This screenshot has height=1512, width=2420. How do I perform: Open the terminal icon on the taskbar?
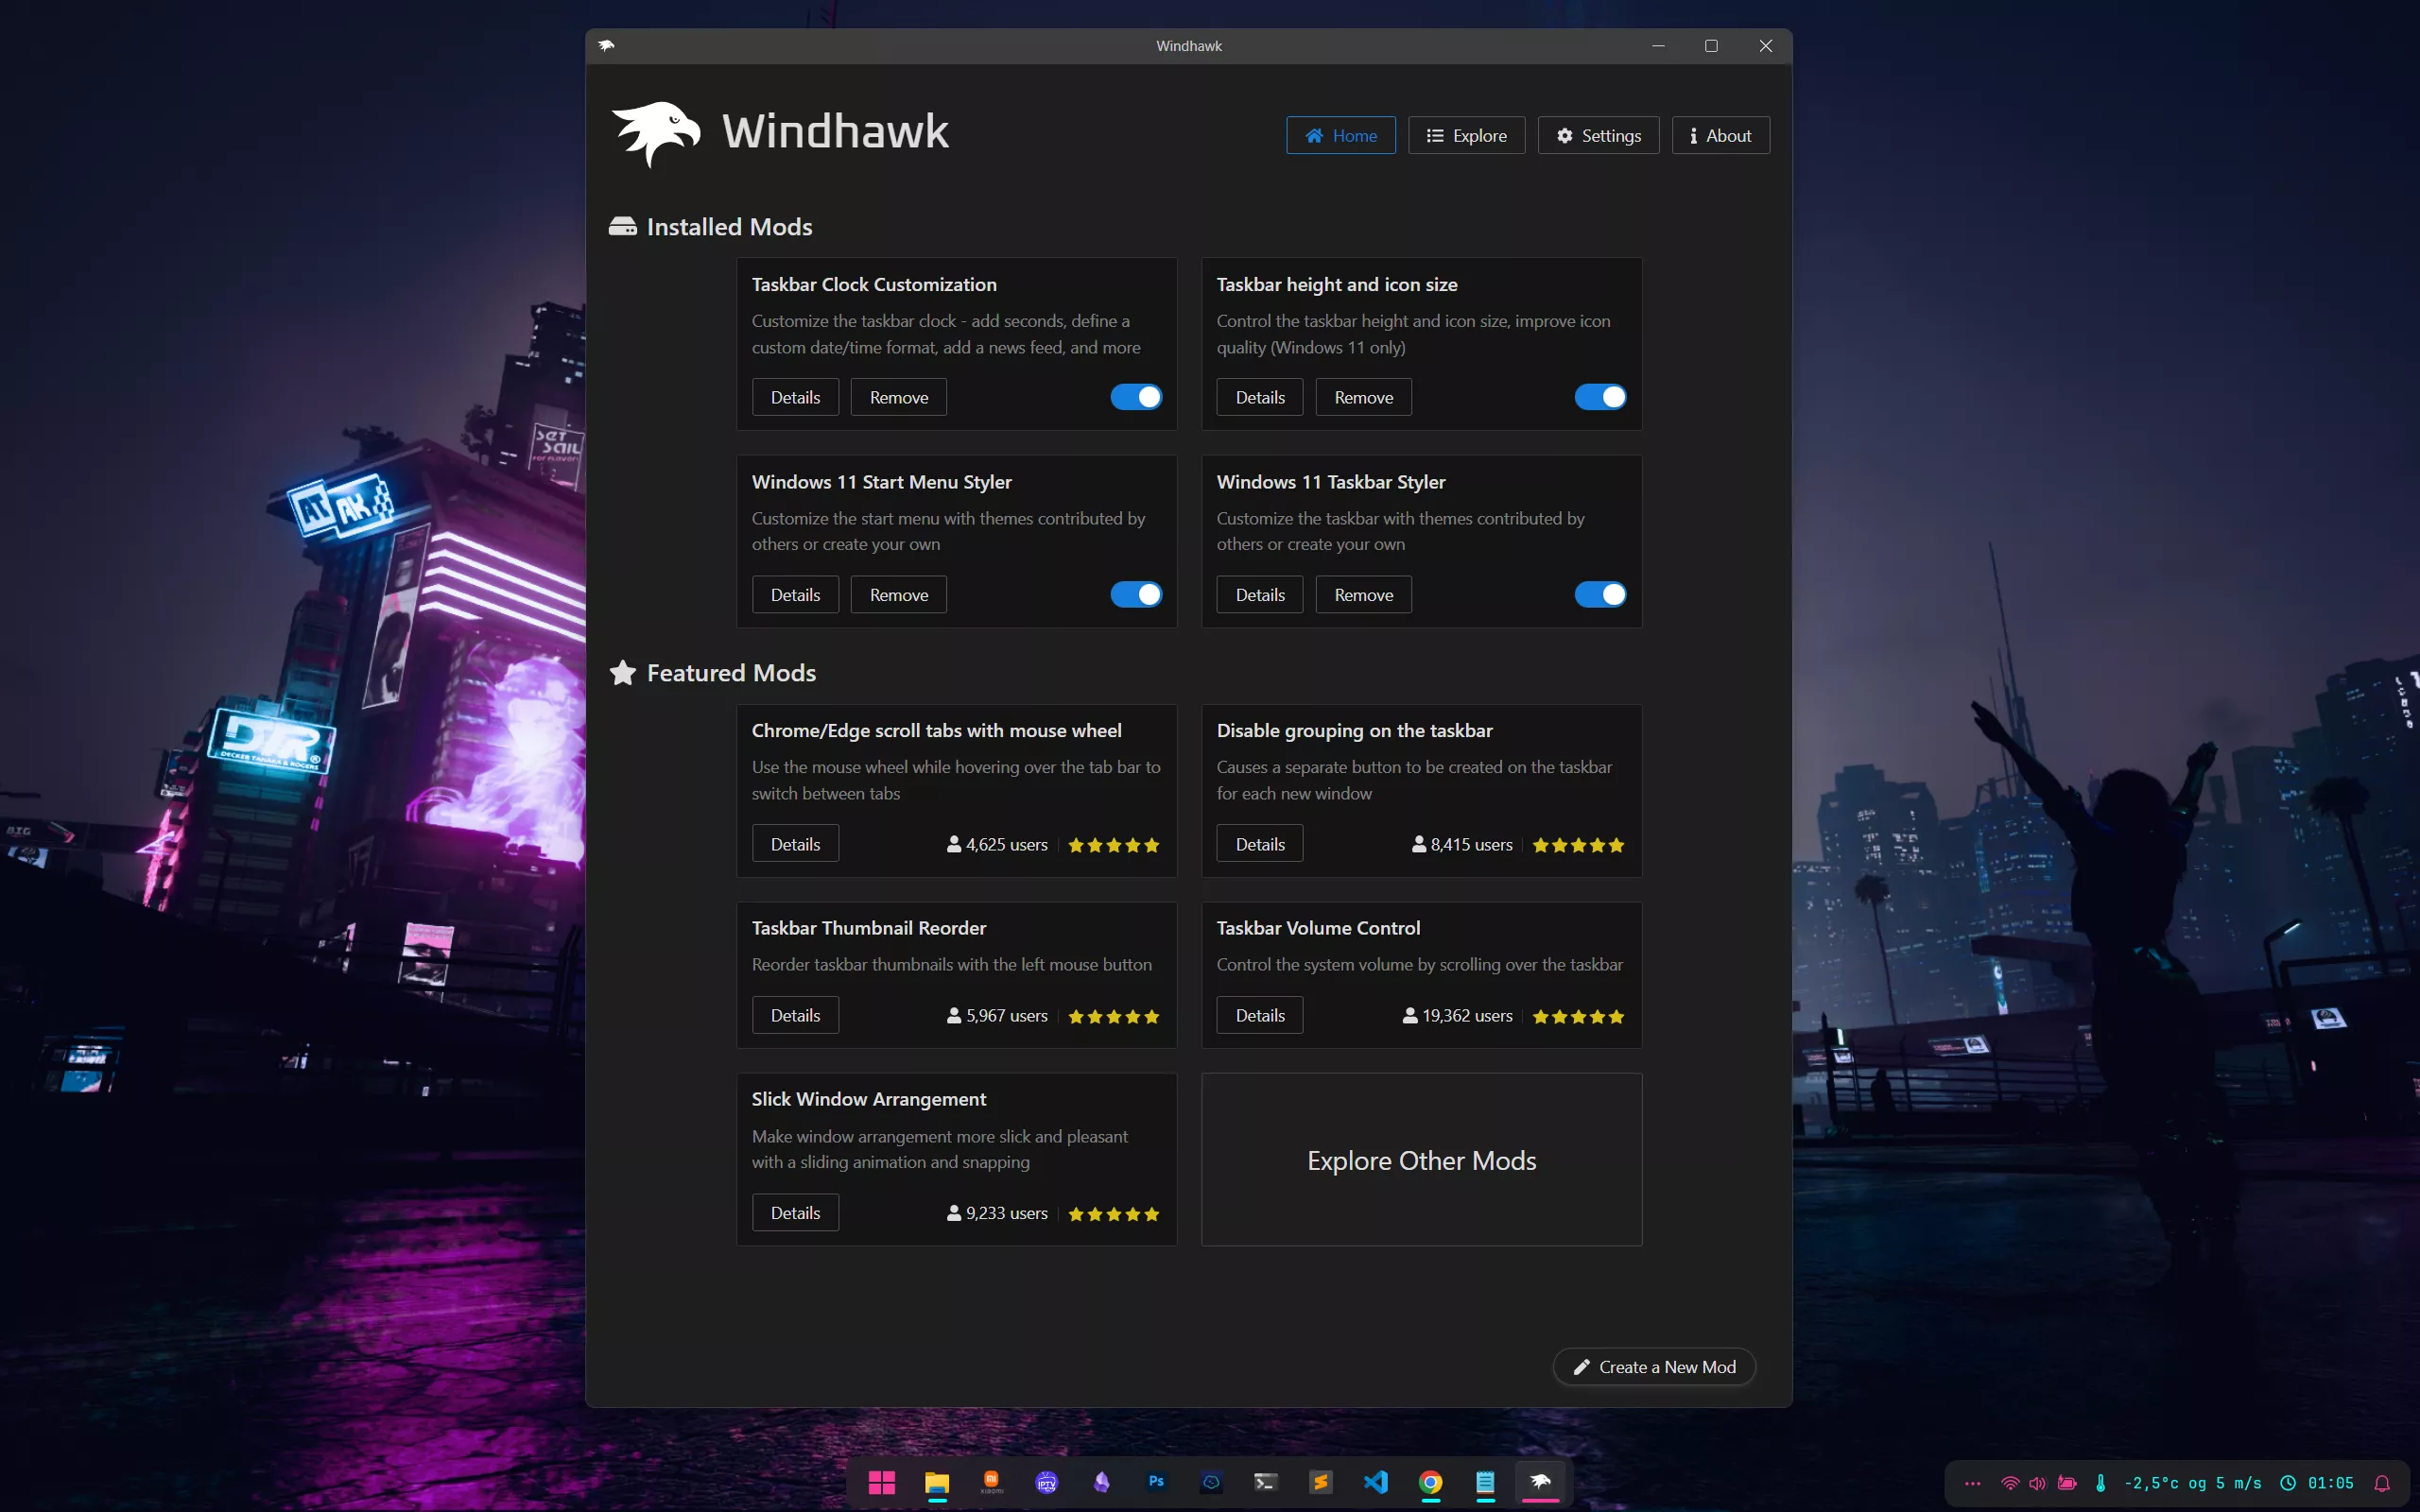tap(1265, 1482)
